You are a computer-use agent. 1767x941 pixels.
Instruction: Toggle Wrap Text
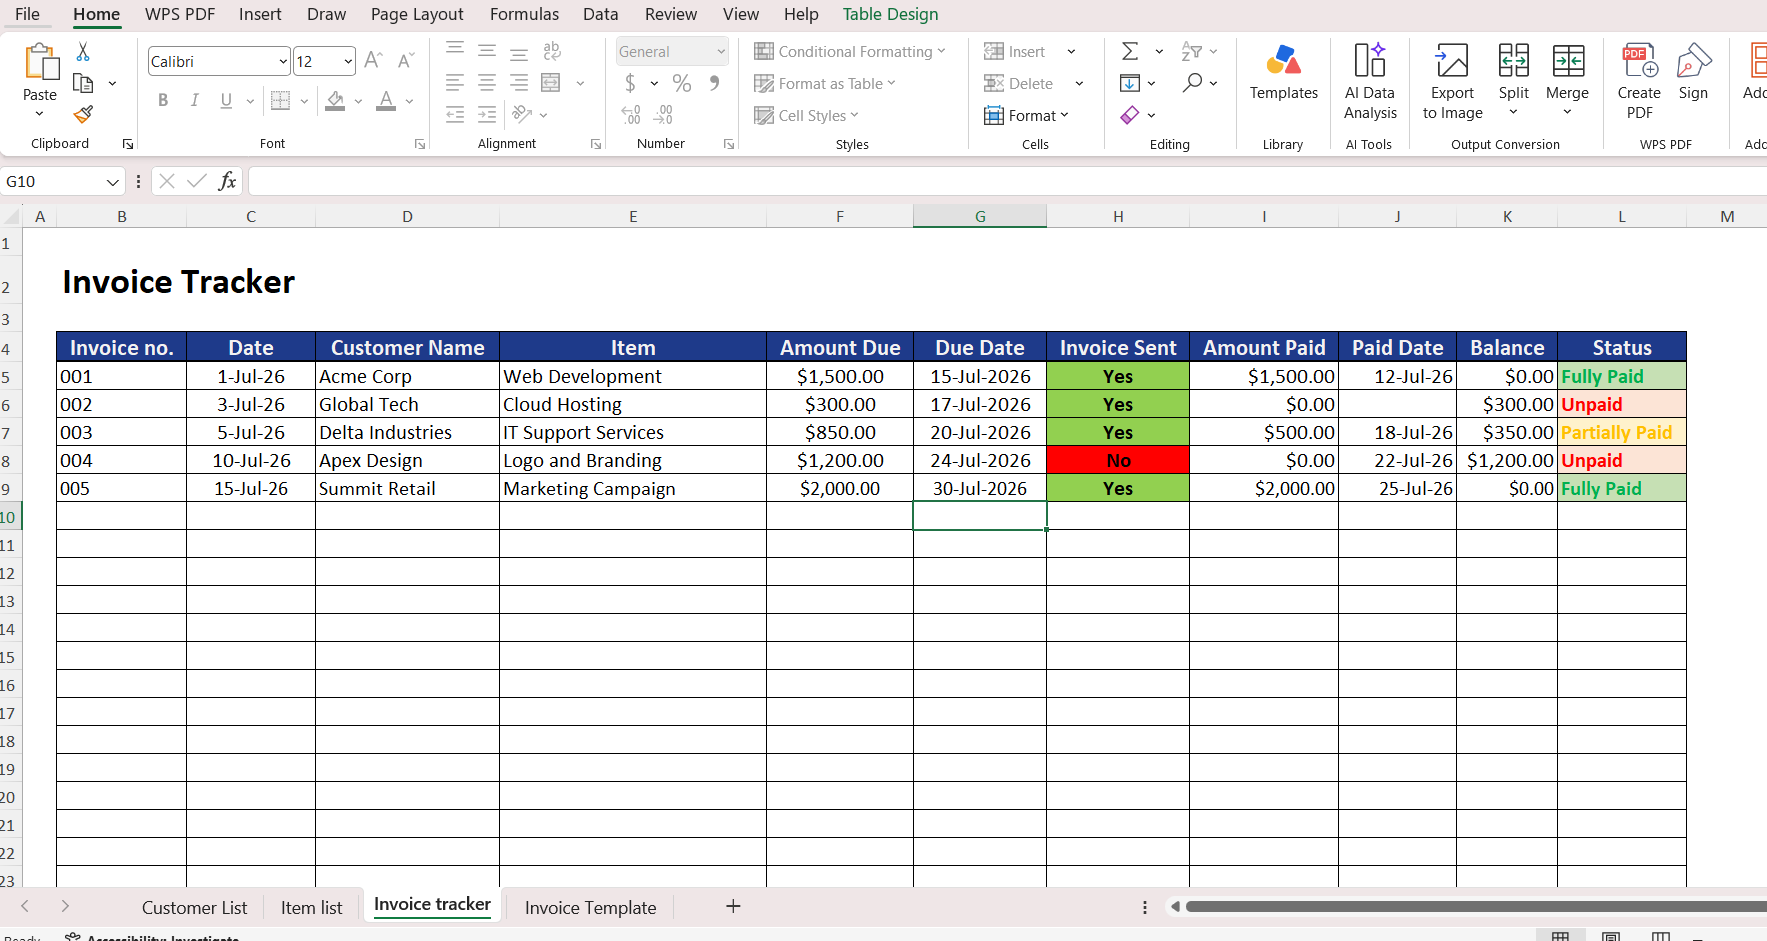coord(552,51)
